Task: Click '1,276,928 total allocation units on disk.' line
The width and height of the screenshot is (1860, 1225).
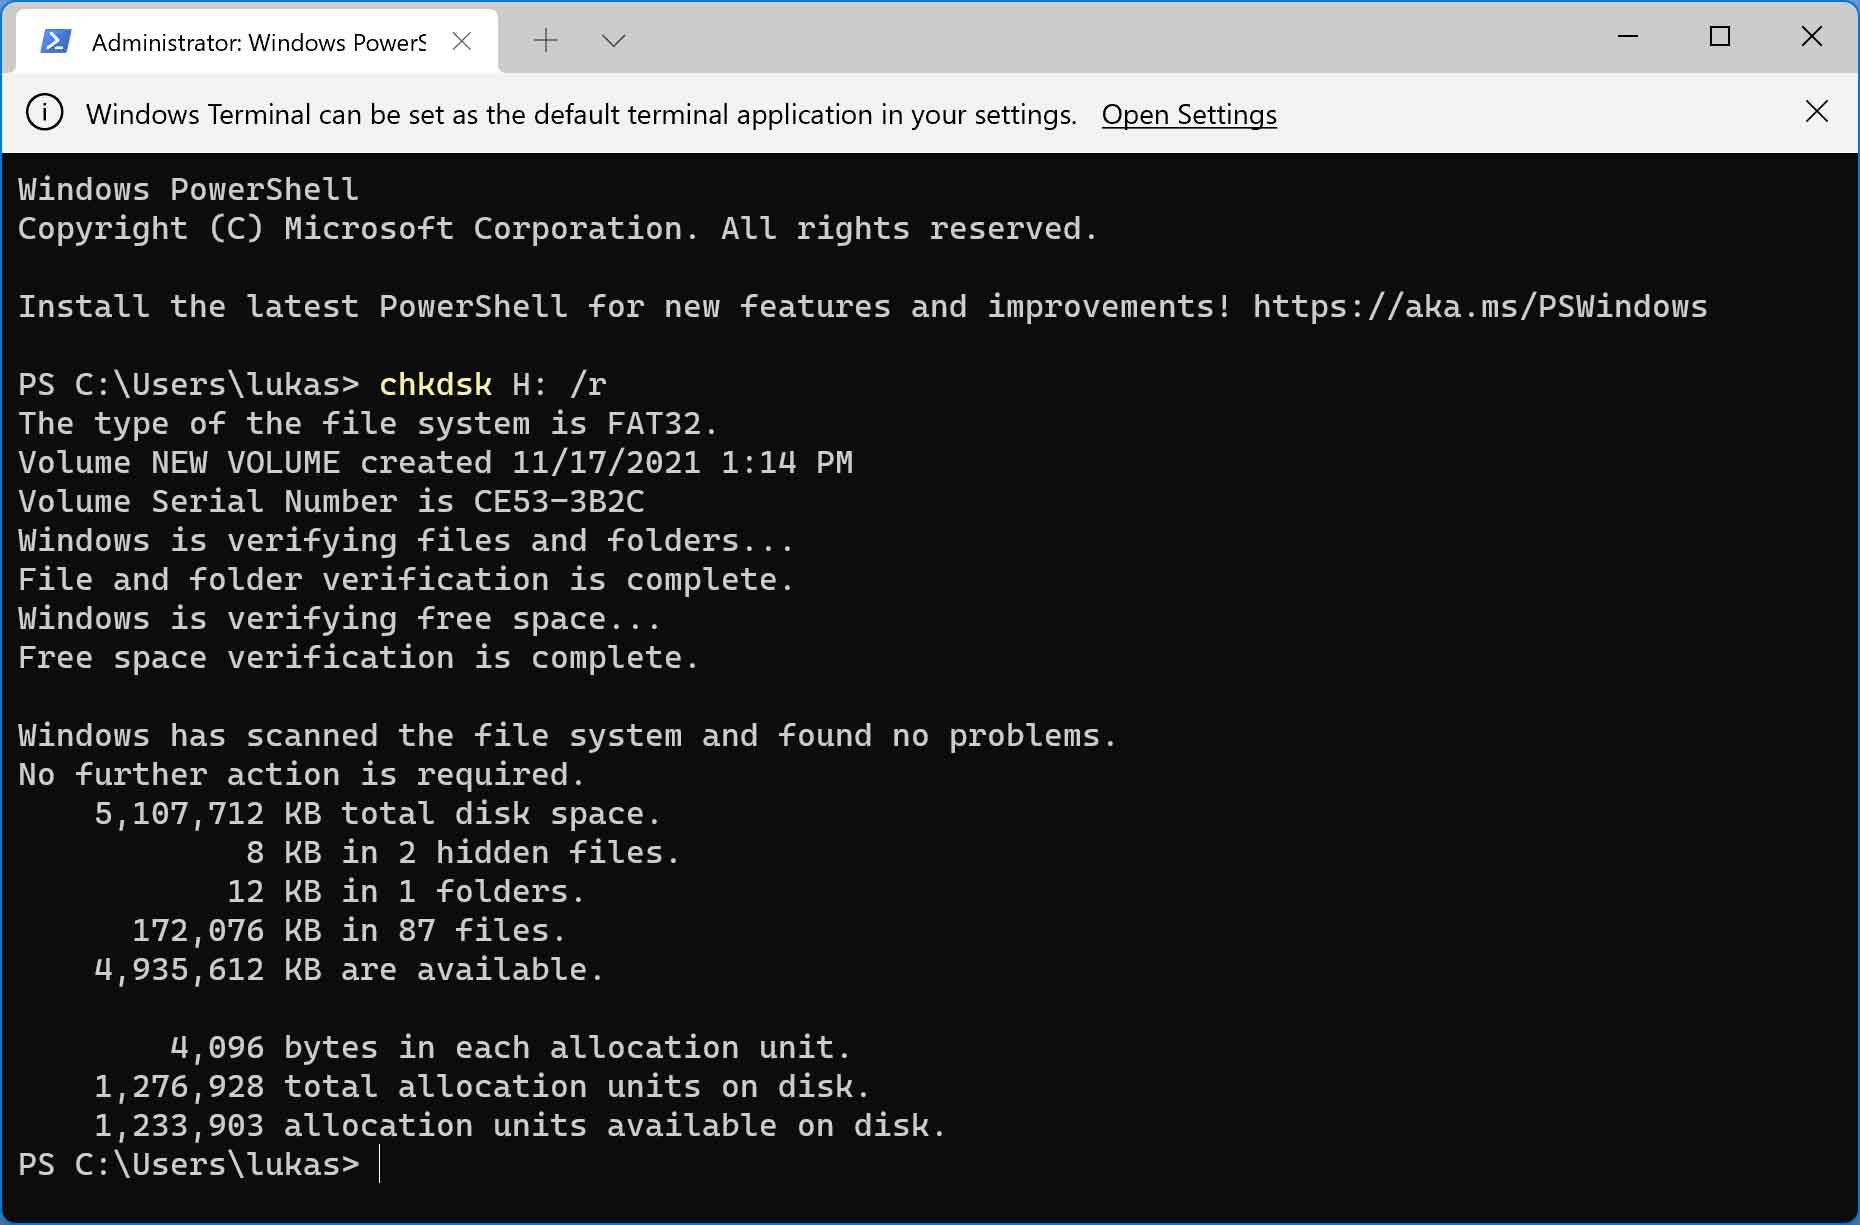Action: tap(482, 1086)
